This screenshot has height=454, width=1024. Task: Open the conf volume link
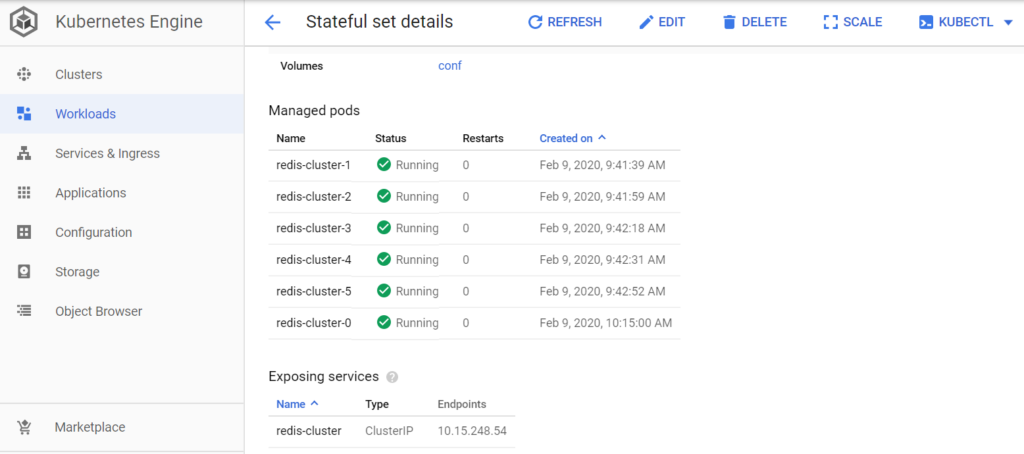pyautogui.click(x=450, y=66)
